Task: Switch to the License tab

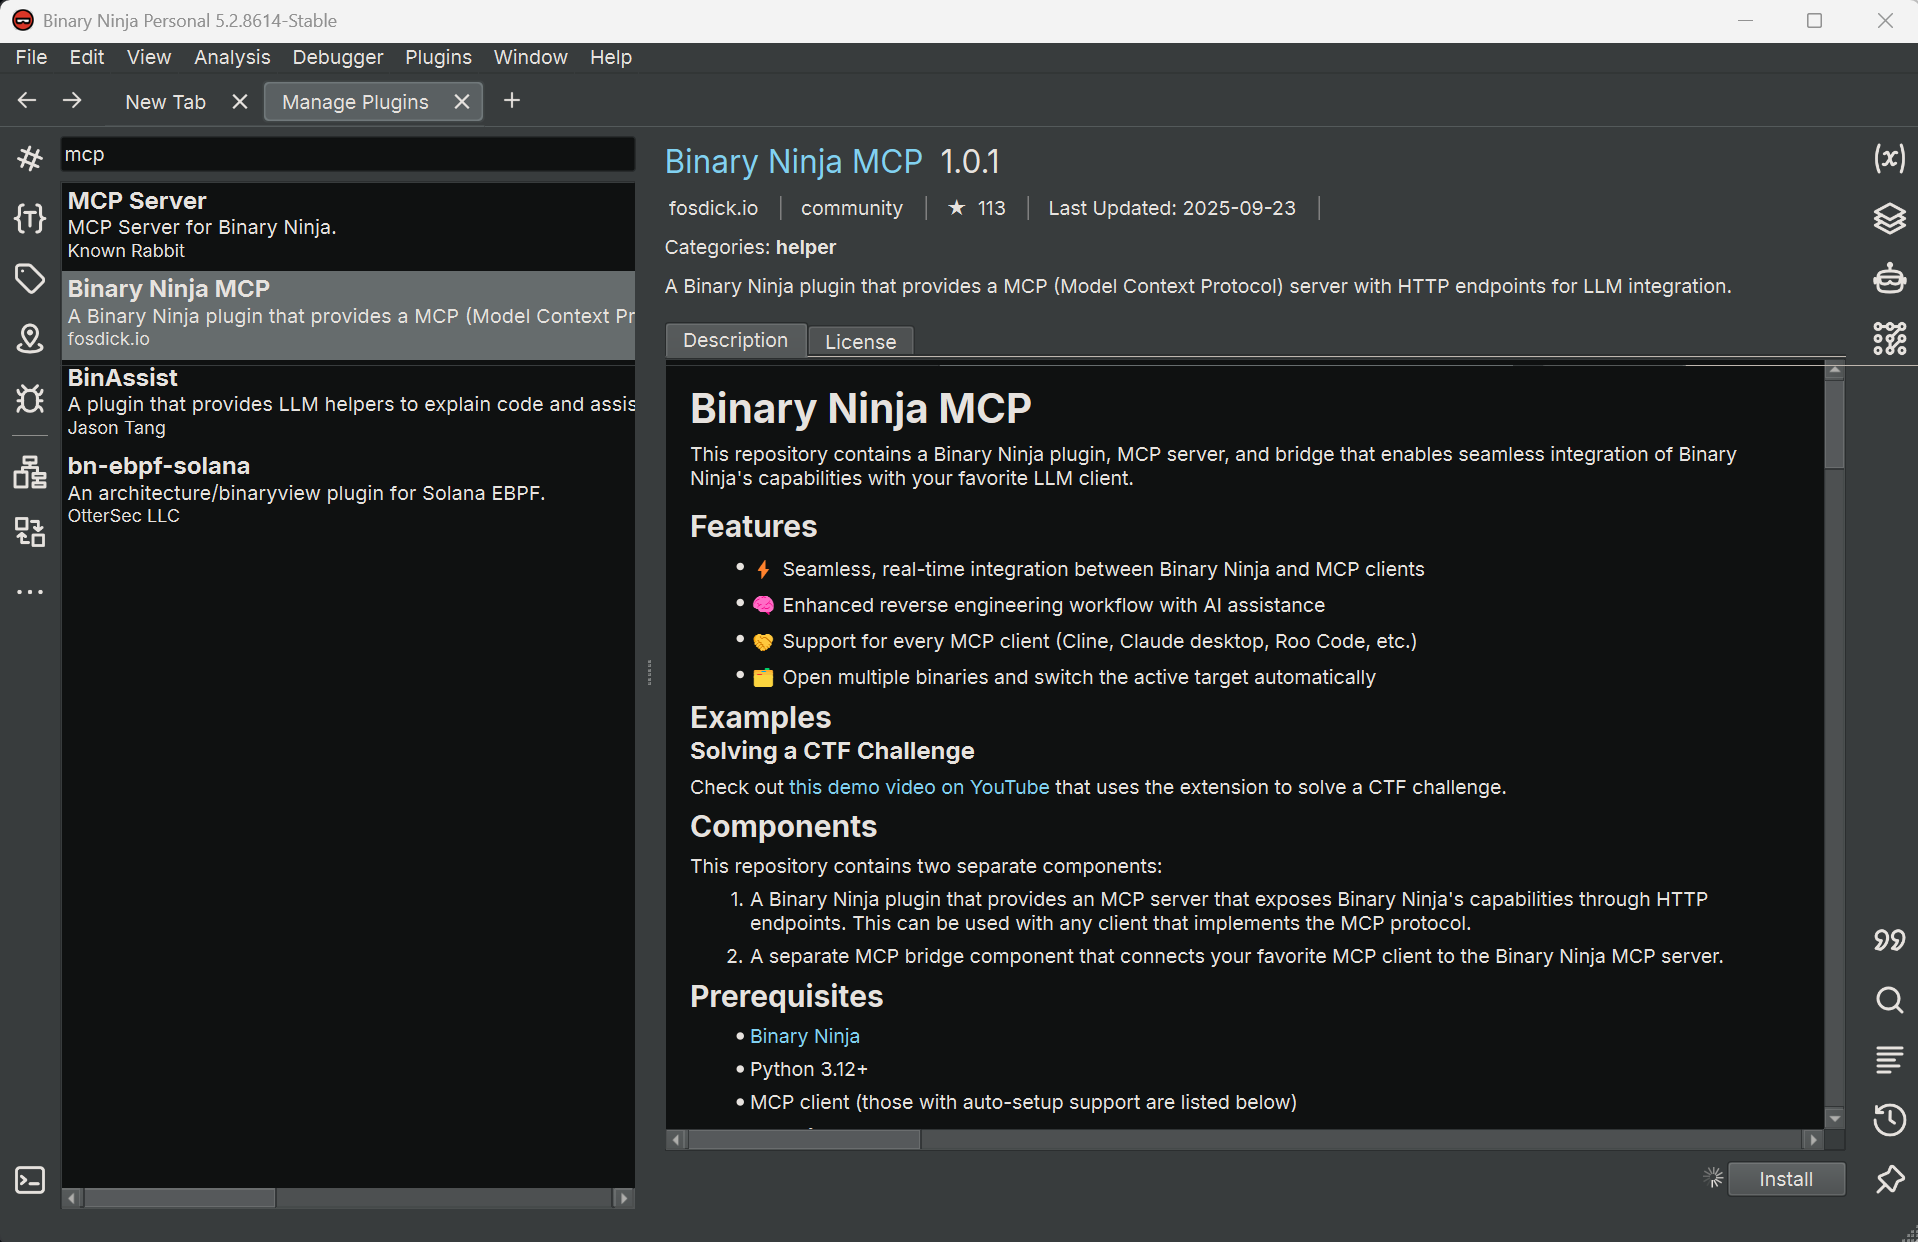Action: pos(859,341)
